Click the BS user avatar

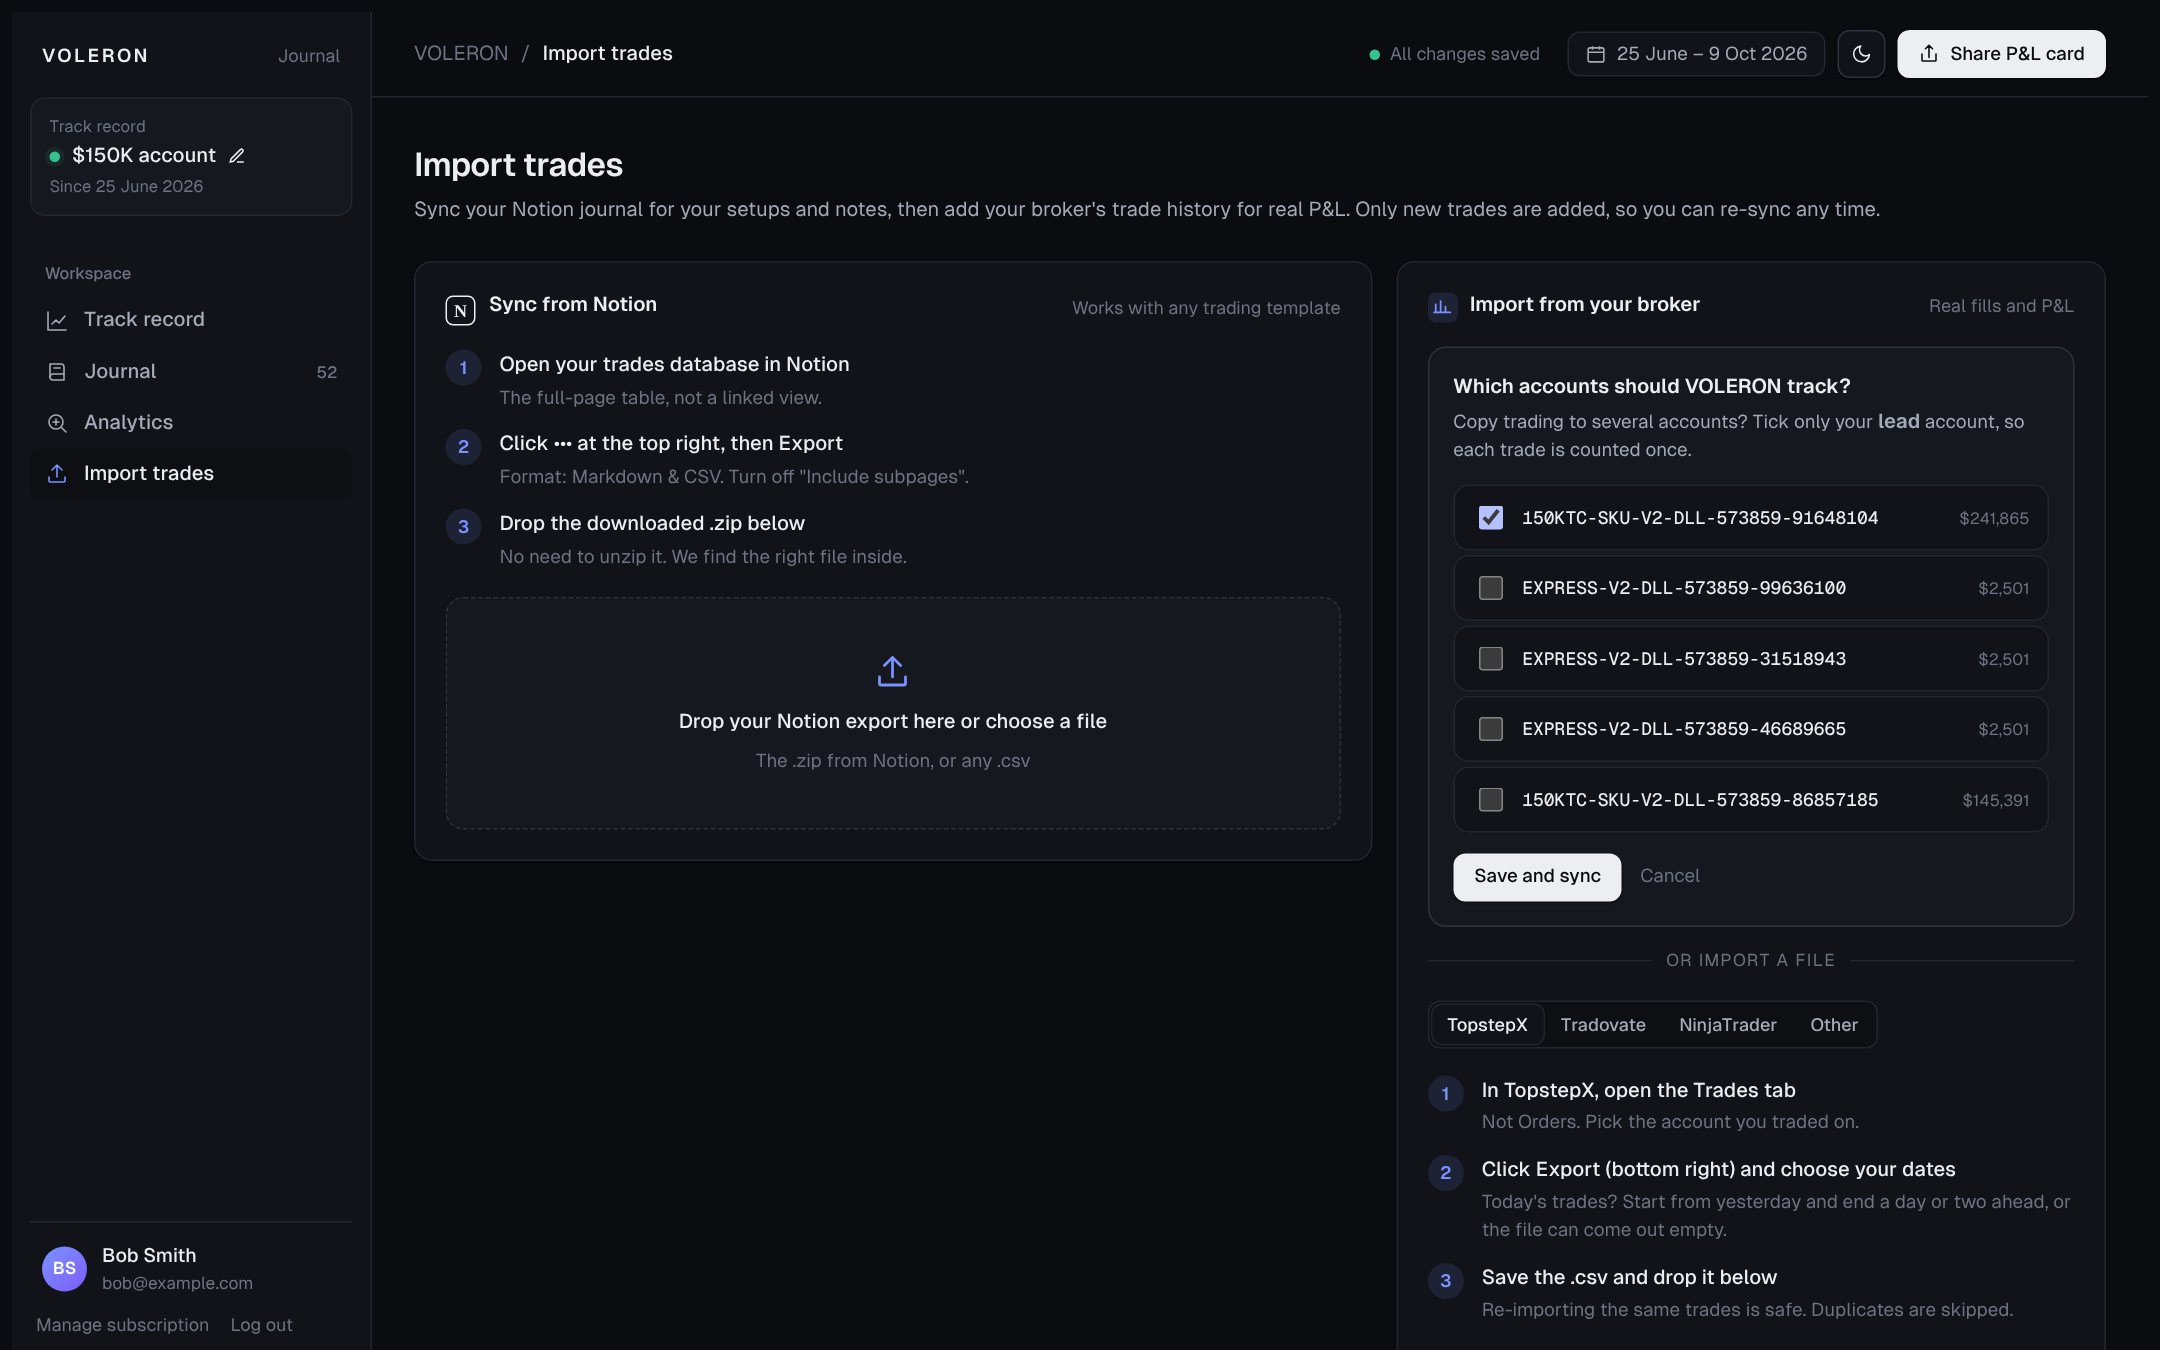click(x=64, y=1268)
